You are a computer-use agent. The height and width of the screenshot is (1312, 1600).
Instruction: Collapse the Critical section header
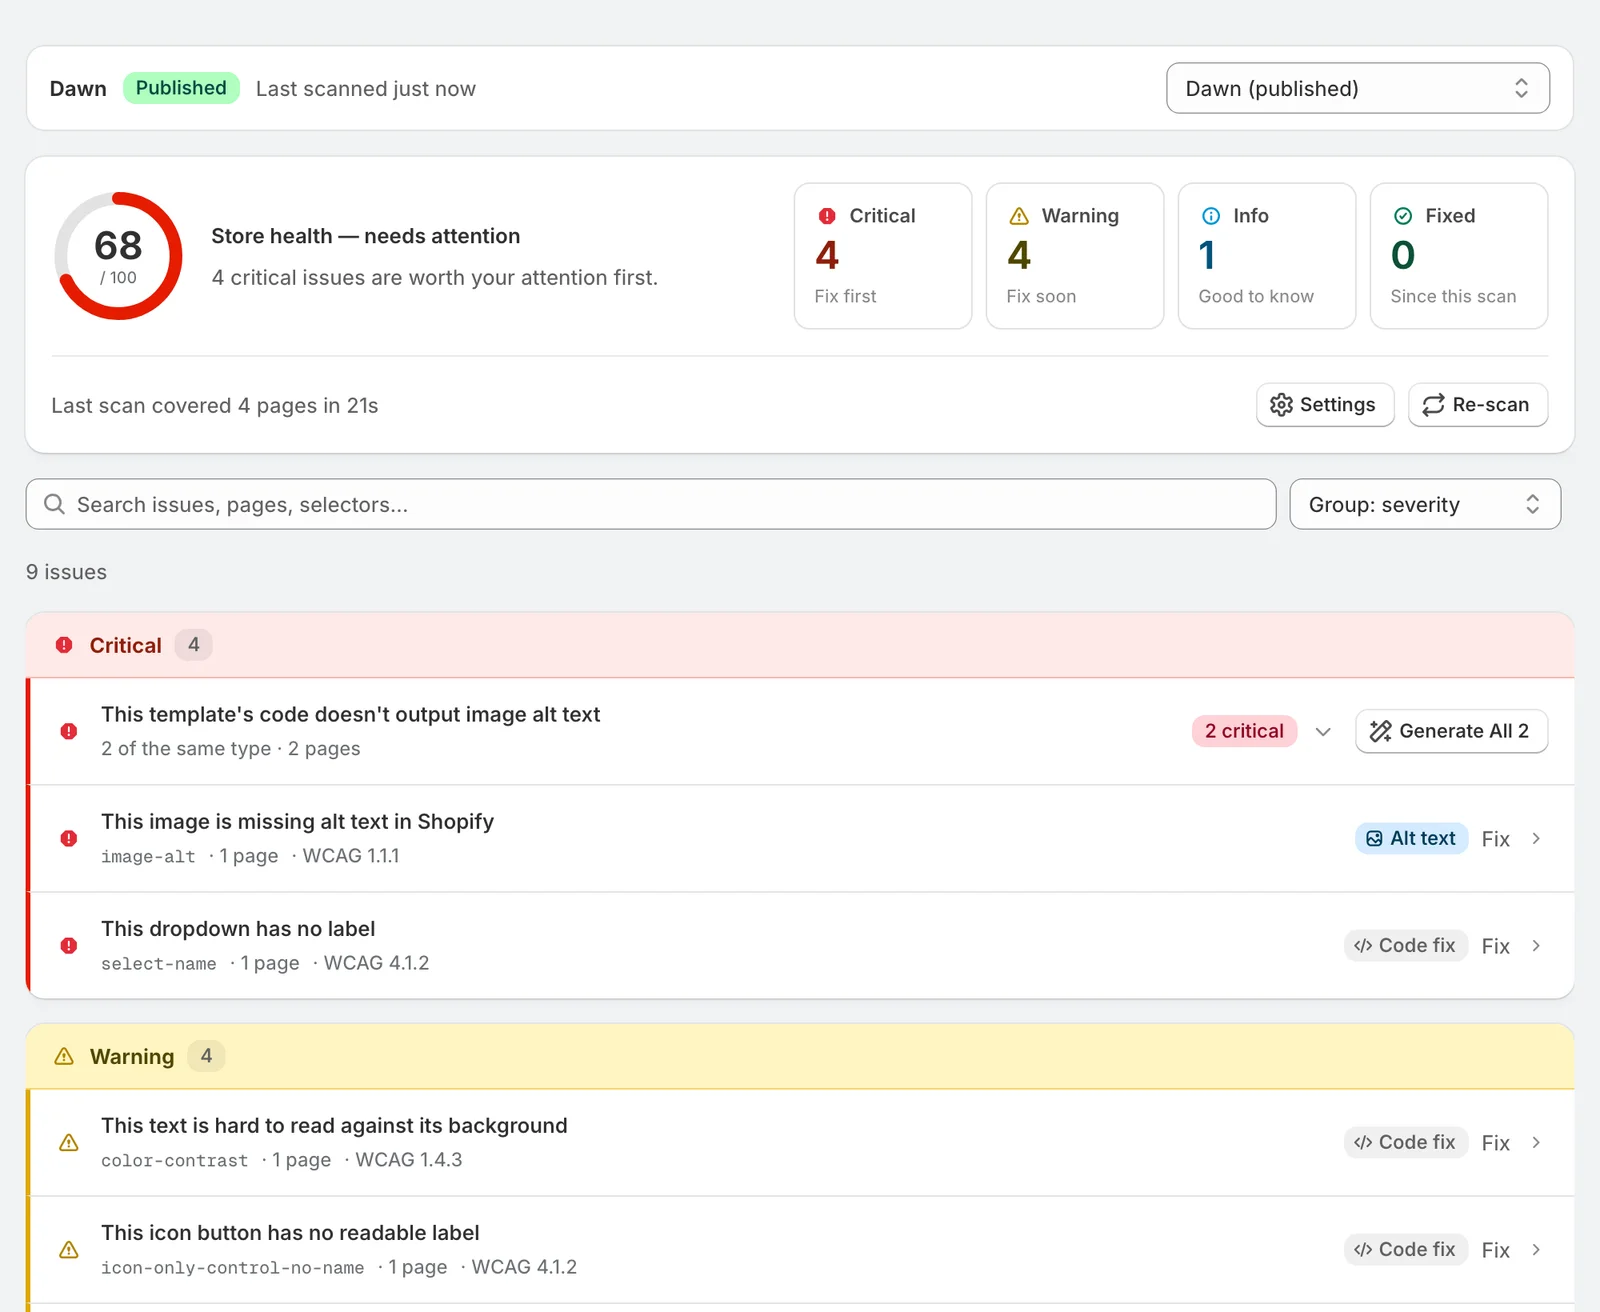(x=800, y=645)
